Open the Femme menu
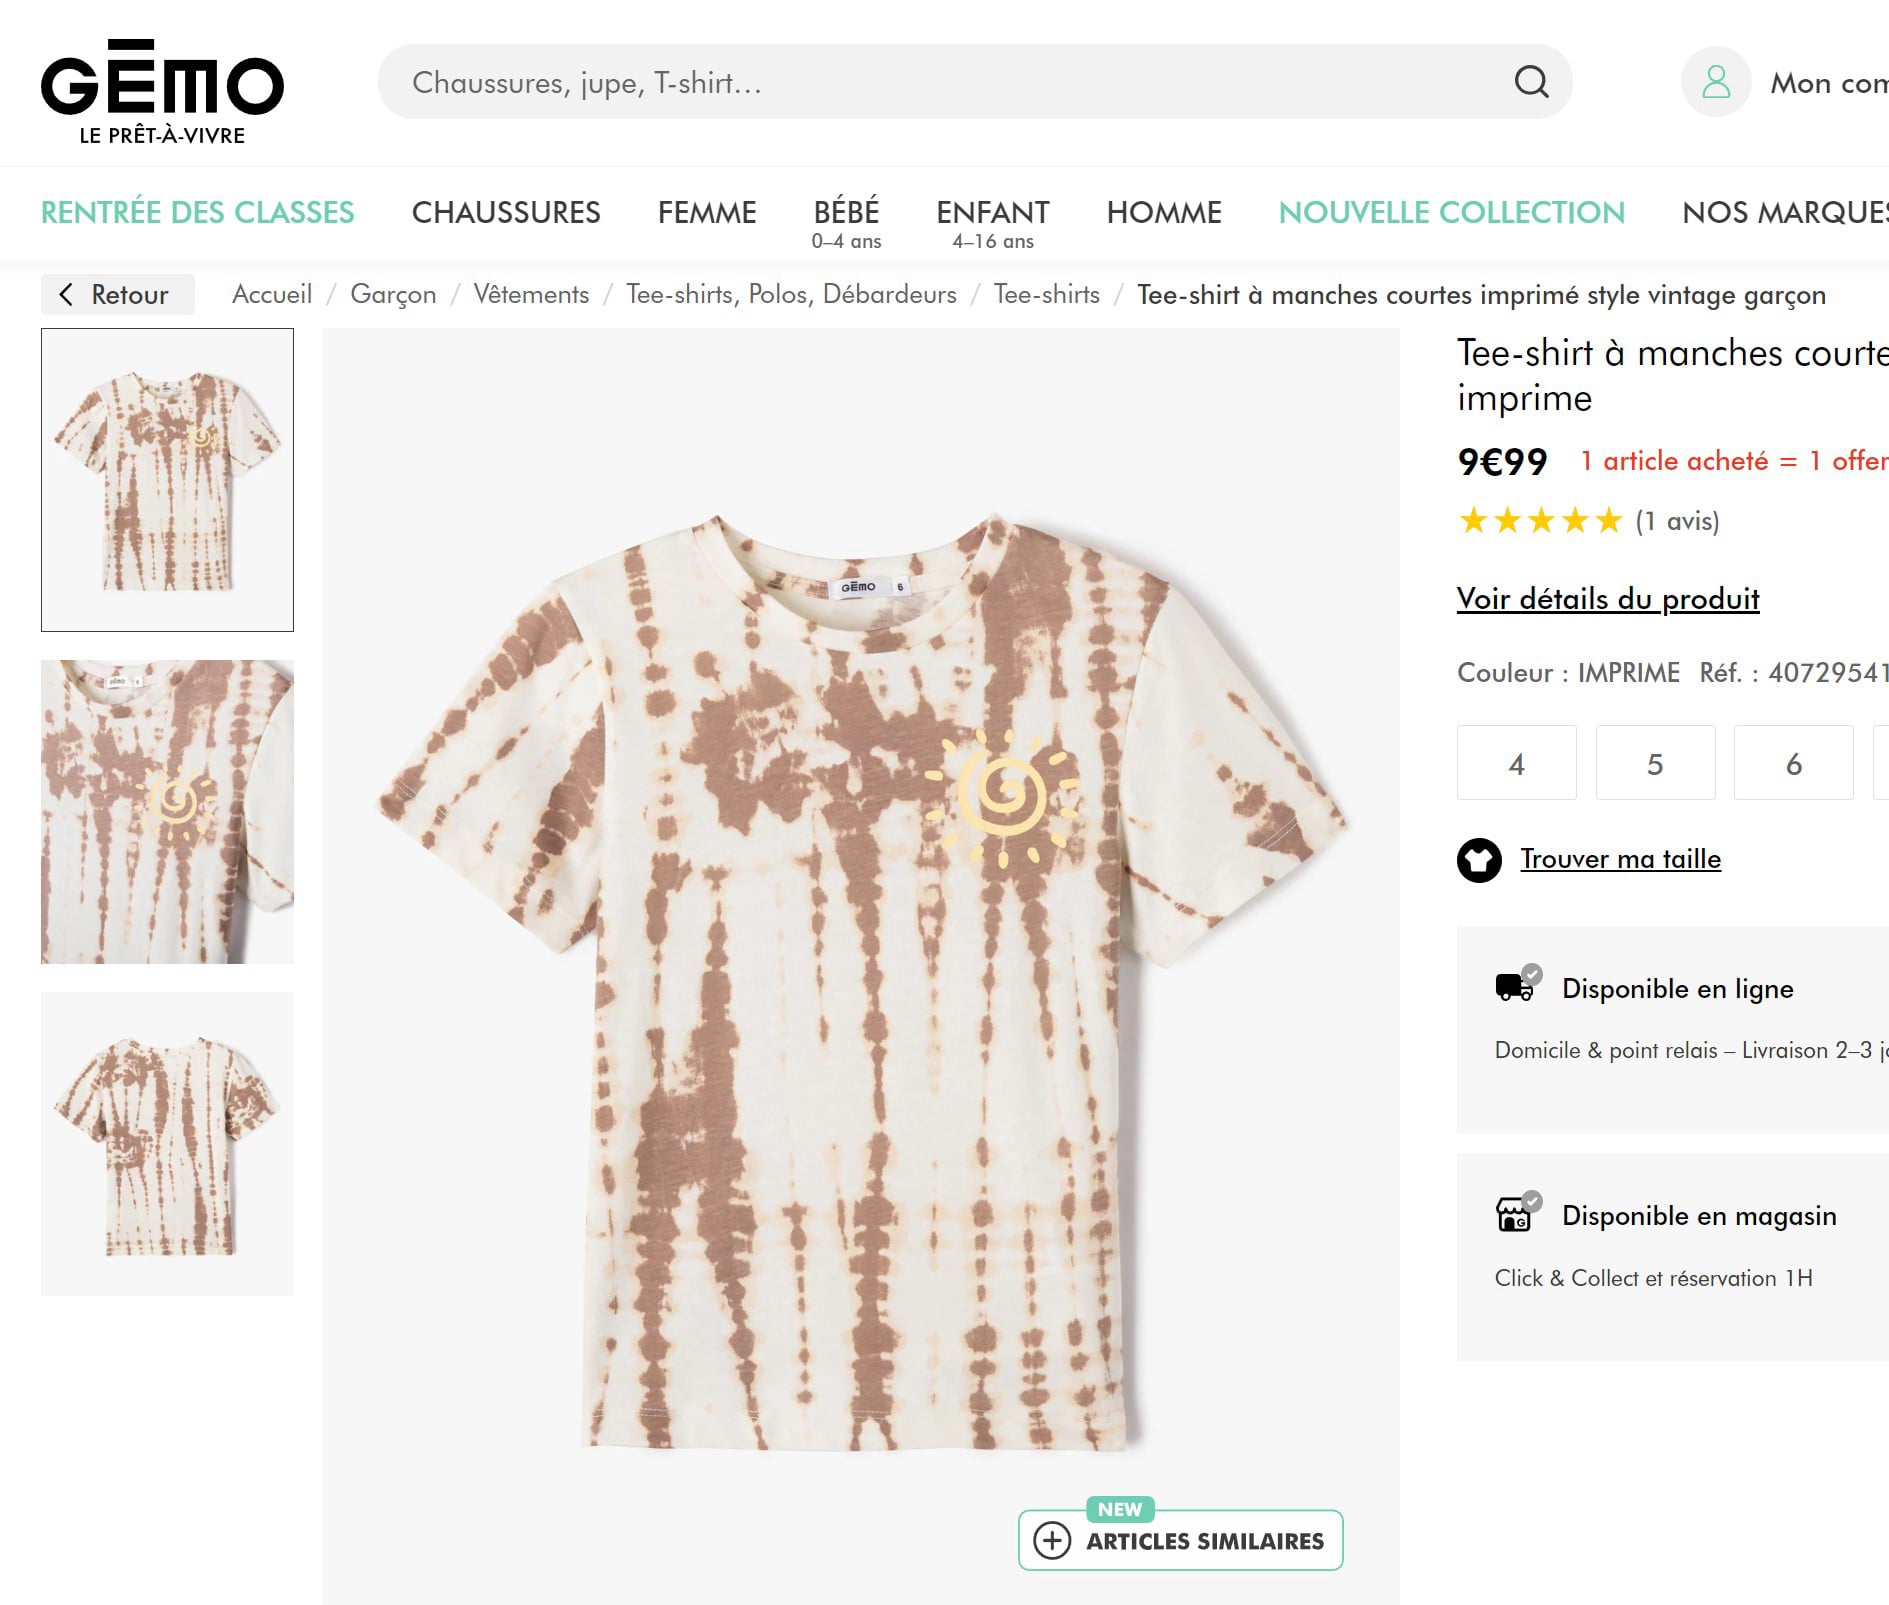The image size is (1889, 1605). [x=707, y=213]
